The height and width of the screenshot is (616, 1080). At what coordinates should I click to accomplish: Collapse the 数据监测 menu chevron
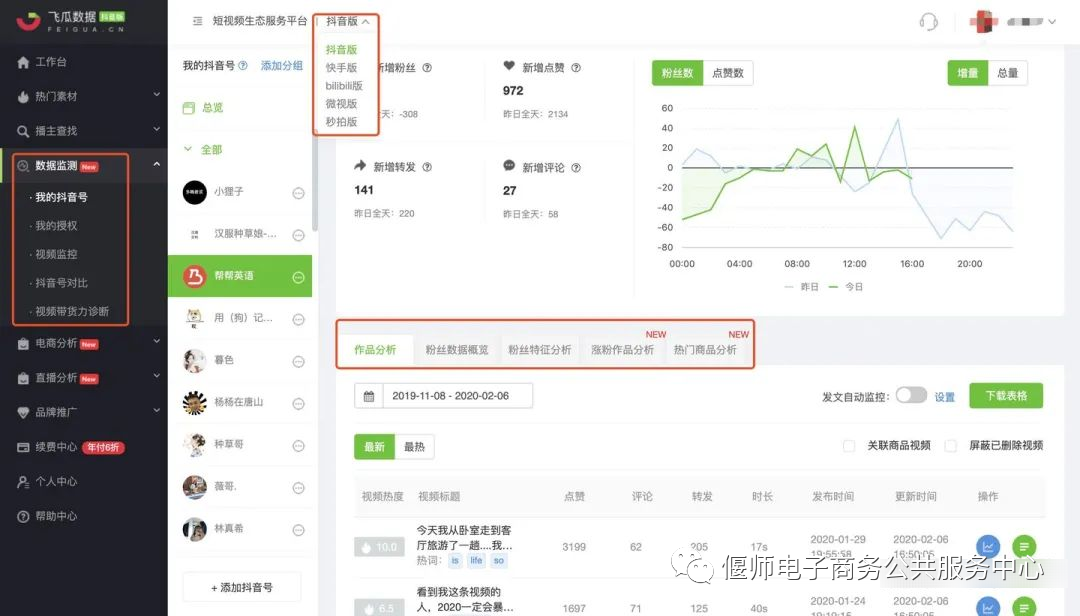(x=156, y=164)
